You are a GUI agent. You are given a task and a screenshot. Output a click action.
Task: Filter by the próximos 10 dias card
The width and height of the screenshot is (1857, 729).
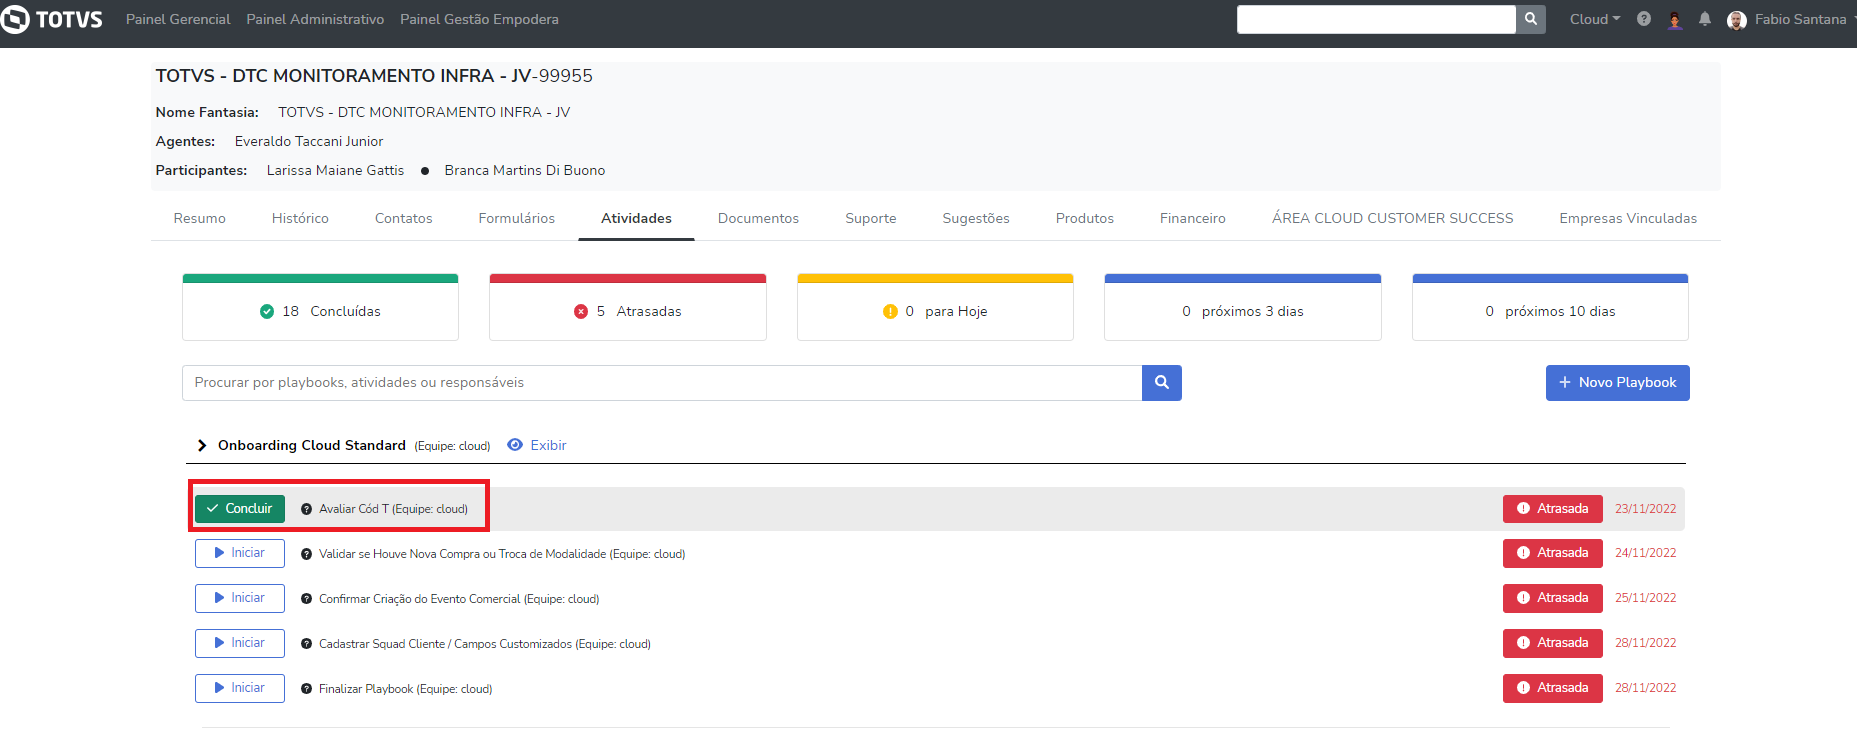click(x=1550, y=307)
